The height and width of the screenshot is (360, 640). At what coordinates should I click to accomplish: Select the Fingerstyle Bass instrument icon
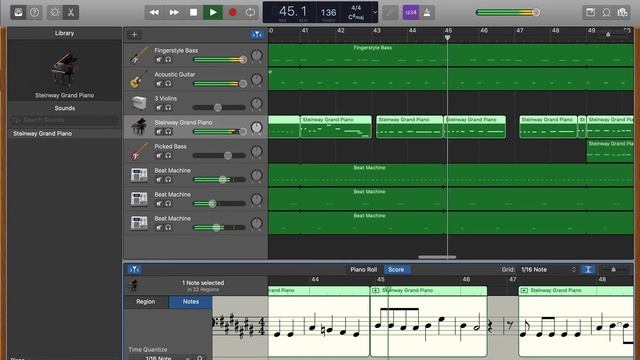pyautogui.click(x=139, y=55)
